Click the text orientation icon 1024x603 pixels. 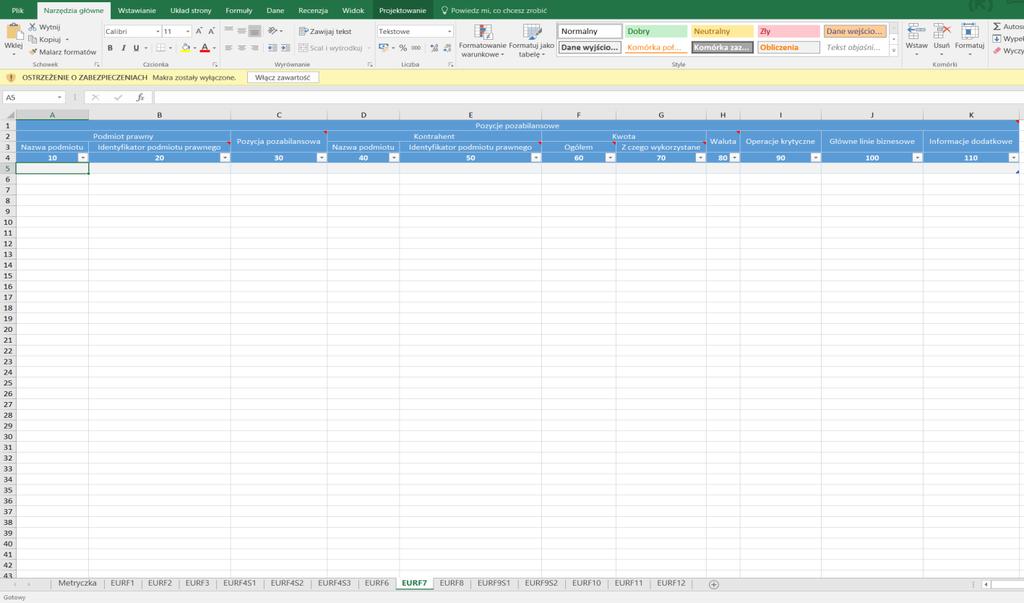[273, 31]
